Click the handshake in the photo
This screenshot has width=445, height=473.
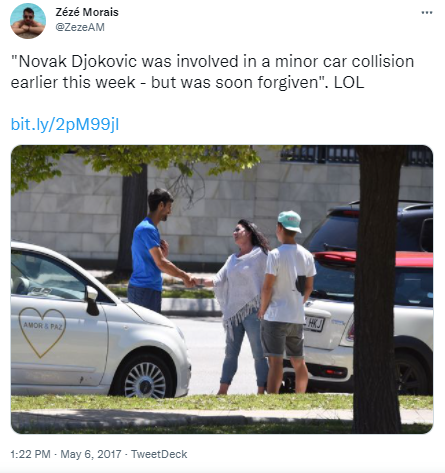tap(194, 281)
